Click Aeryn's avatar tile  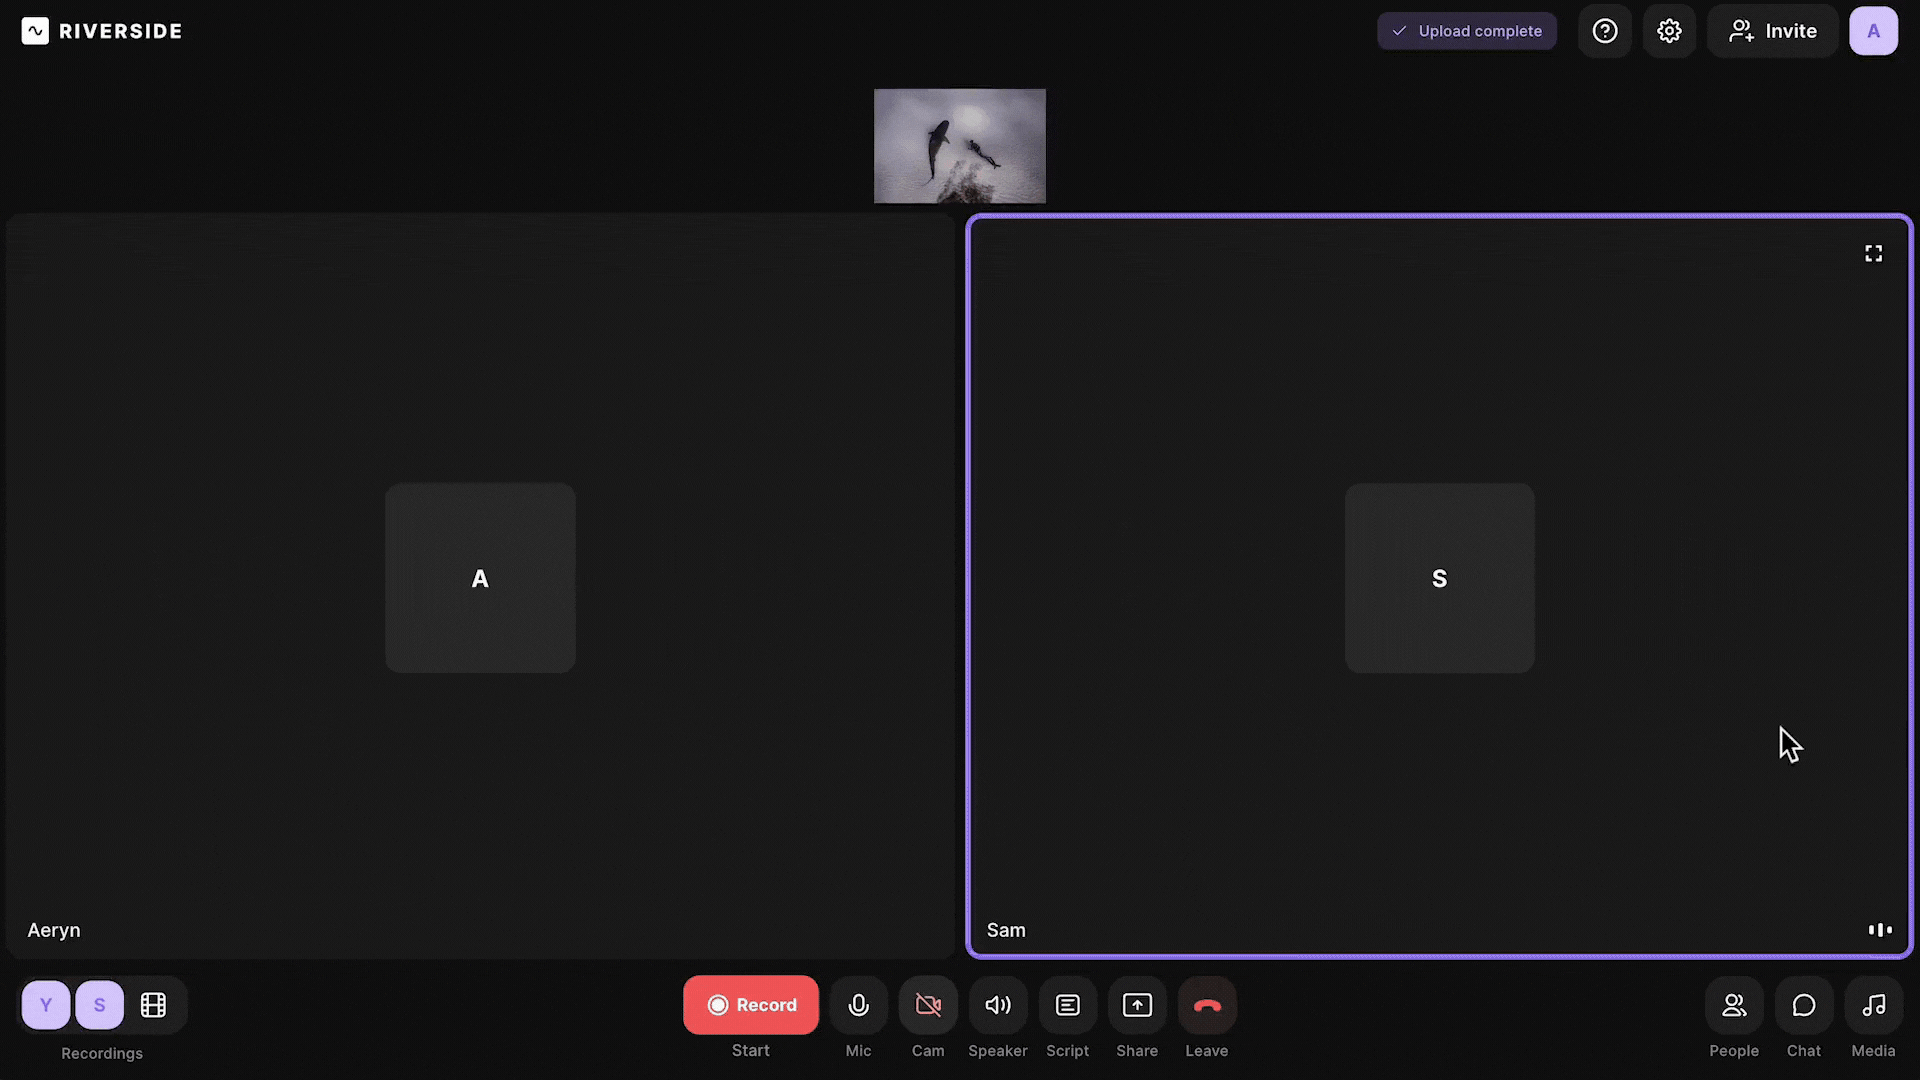click(480, 578)
